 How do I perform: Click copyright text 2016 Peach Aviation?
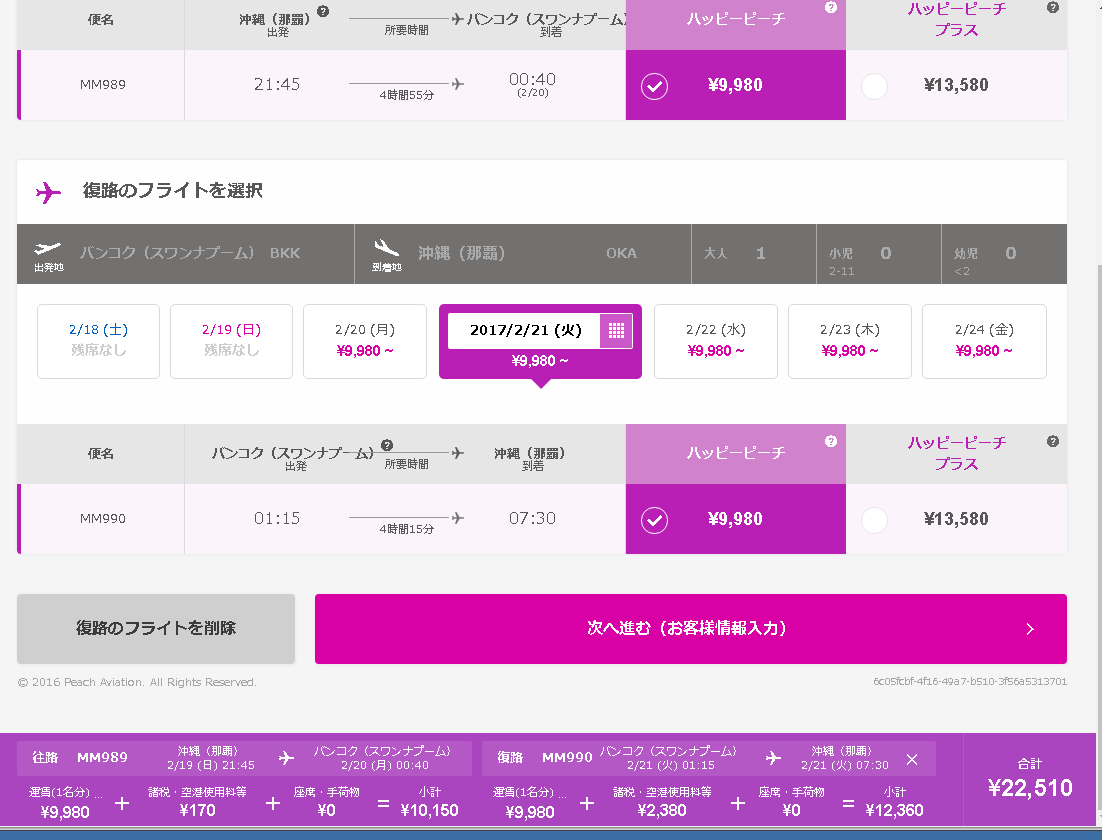pyautogui.click(x=137, y=682)
